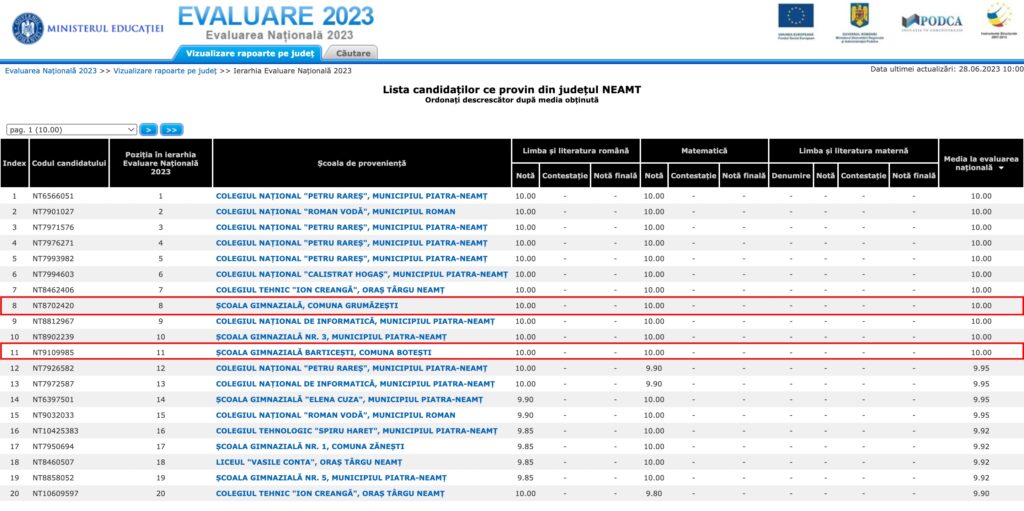Open Evaluarea Națională 2023 breadcrumb link

[x=51, y=71]
